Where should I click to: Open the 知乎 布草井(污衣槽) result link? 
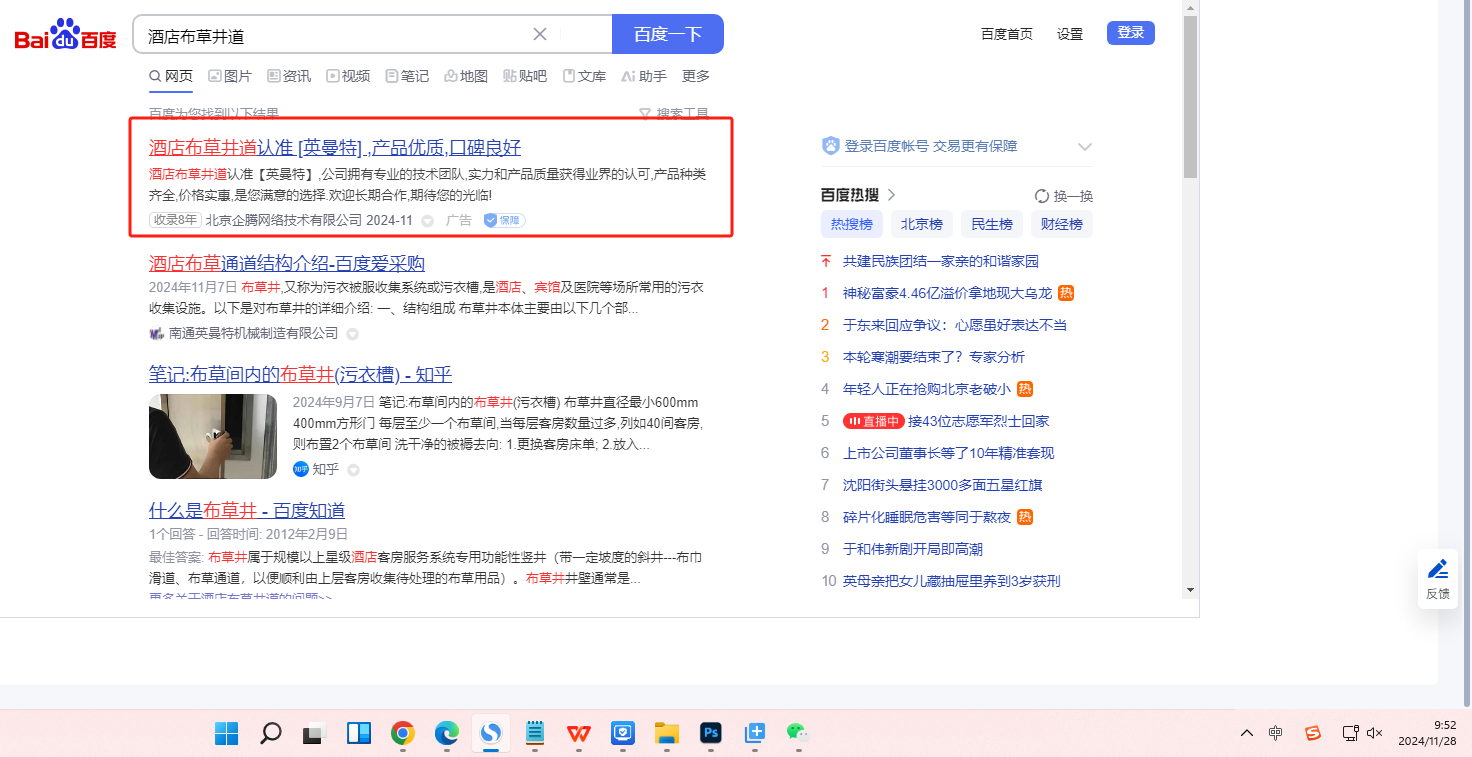(x=300, y=375)
